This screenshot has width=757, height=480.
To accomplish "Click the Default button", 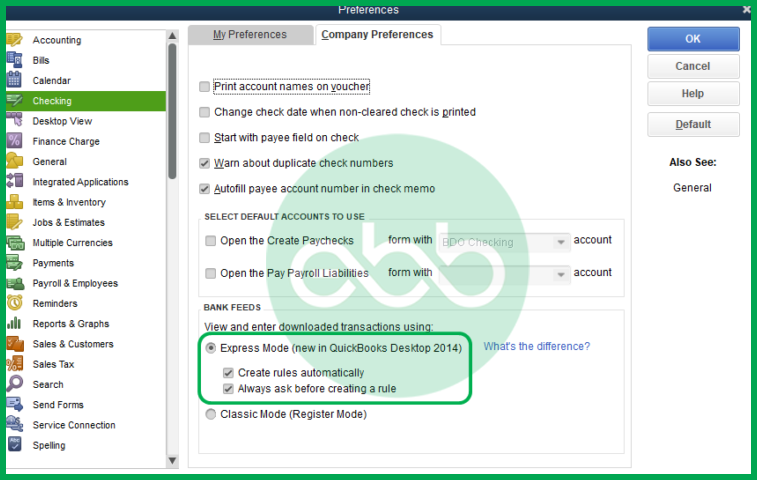I will click(x=693, y=125).
